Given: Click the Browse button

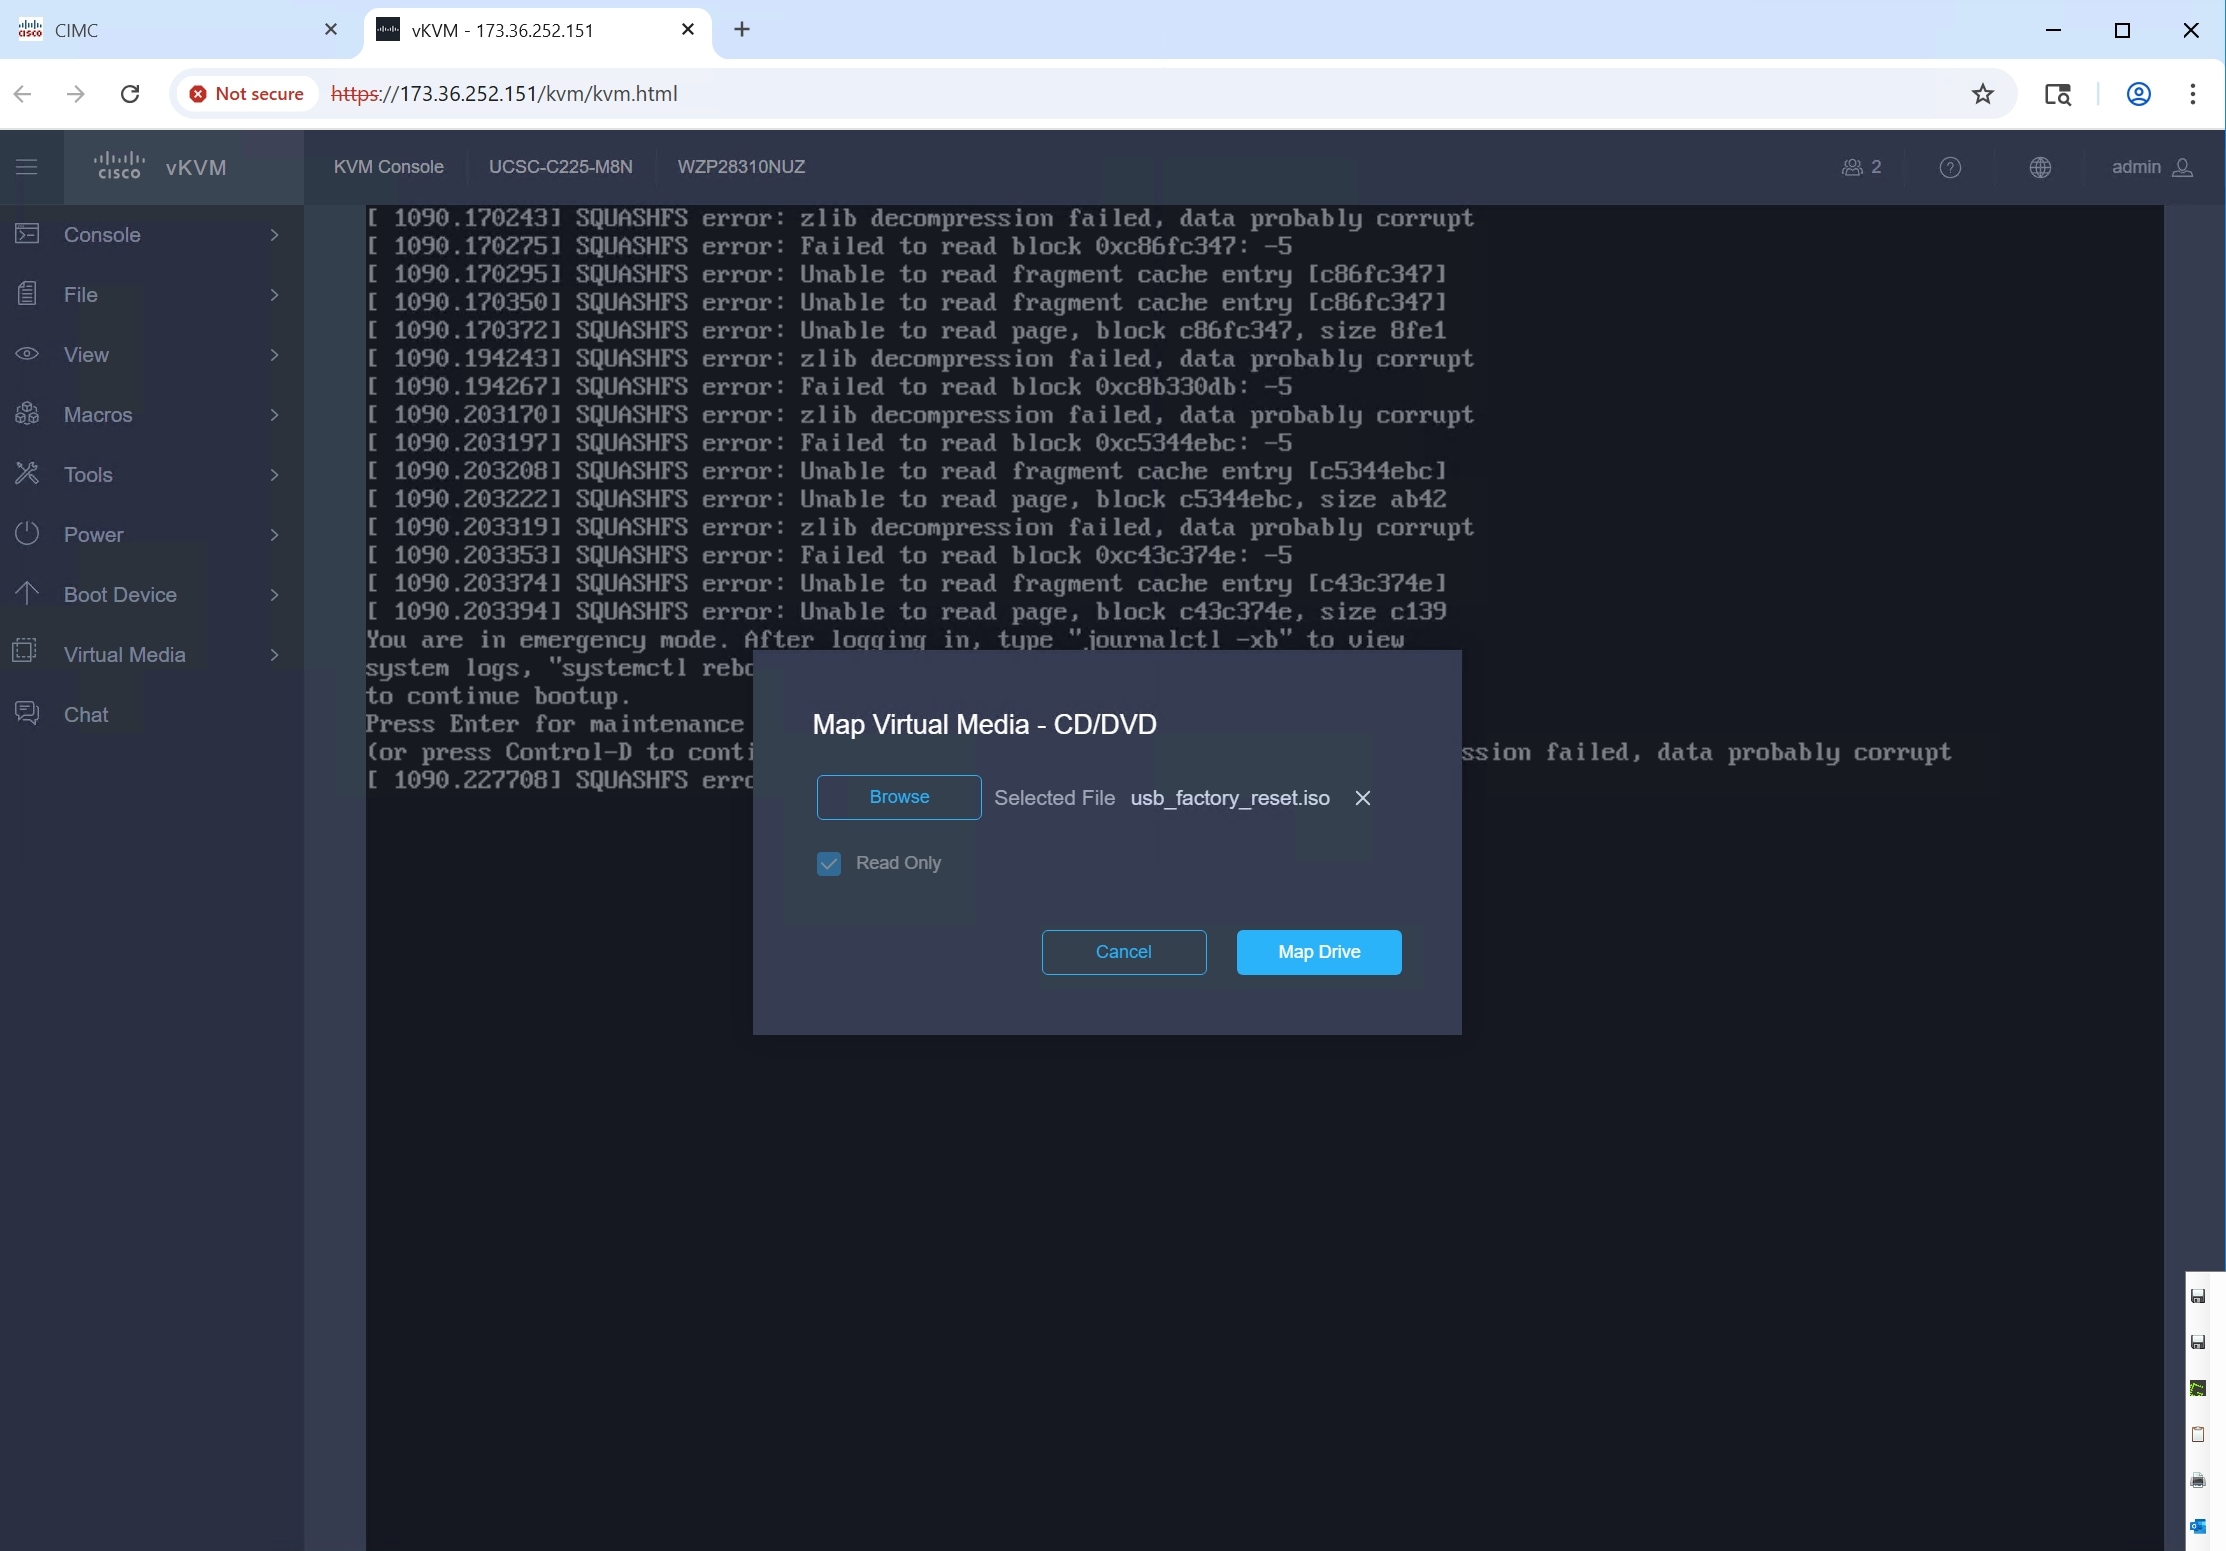Looking at the screenshot, I should tap(899, 797).
